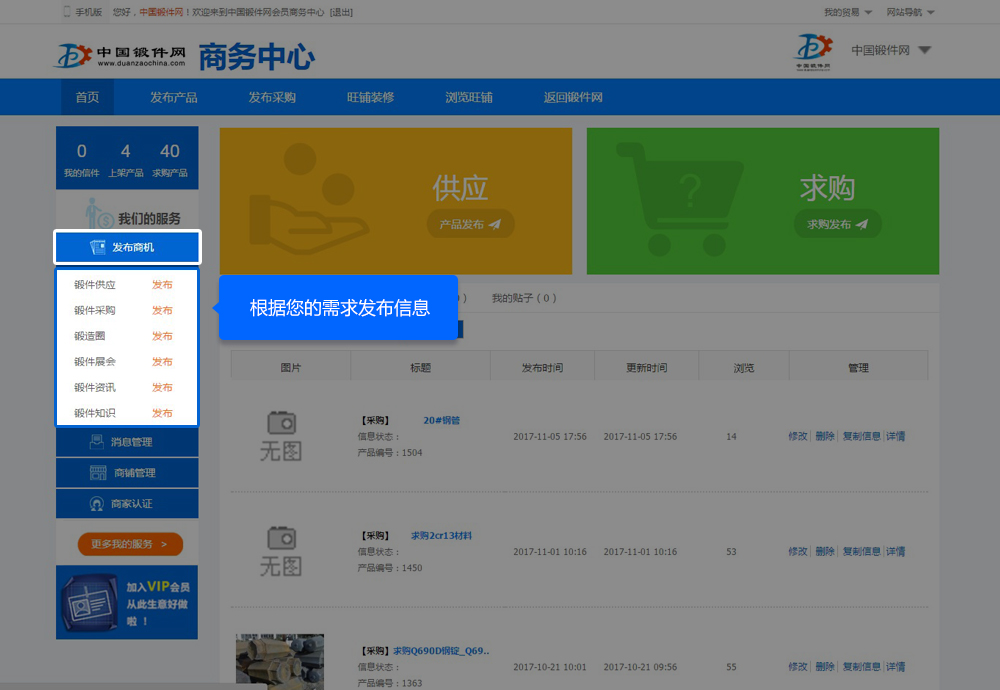Click the shopping cart icon on green panel
The height and width of the screenshot is (690, 1000).
pos(680,197)
